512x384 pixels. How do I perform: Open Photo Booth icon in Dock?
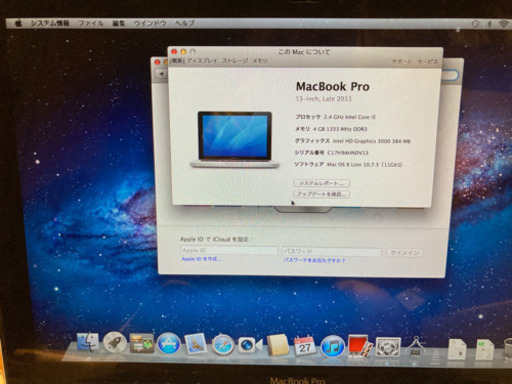point(359,346)
